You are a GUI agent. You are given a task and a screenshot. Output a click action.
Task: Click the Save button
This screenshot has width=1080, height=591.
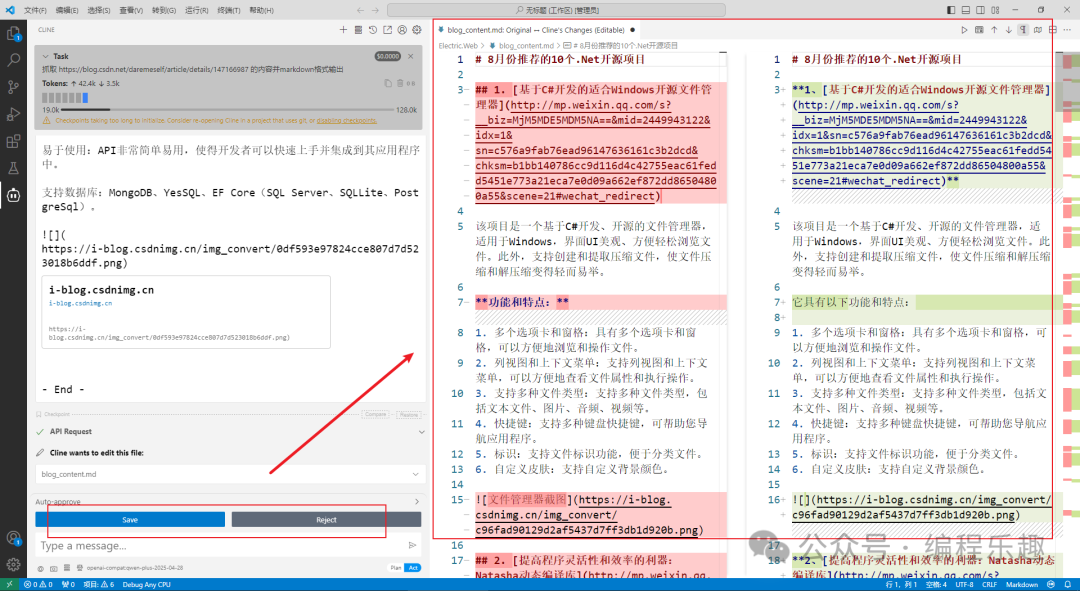[130, 520]
